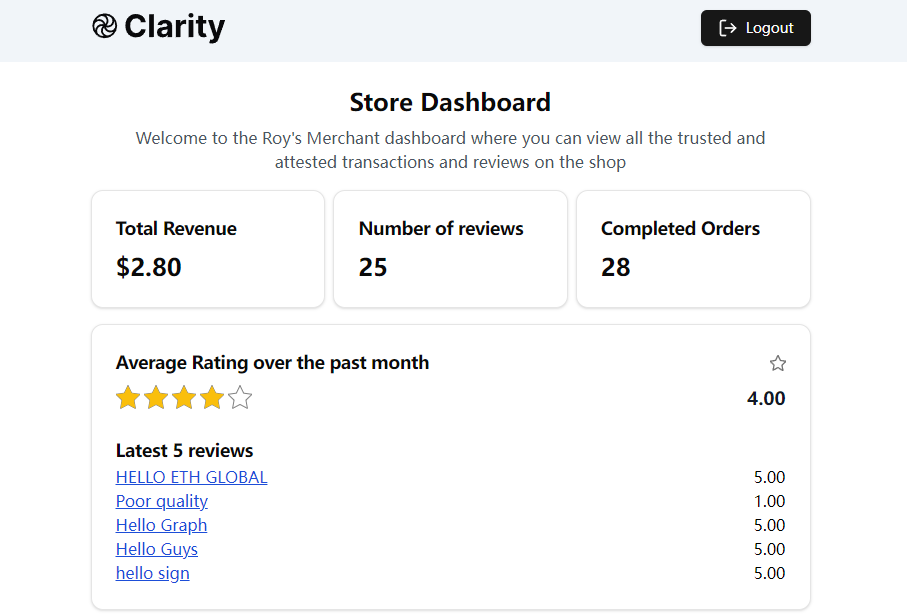Screen dimensions: 907x615
Task: Click the empty fifth rating star
Action: (240, 398)
